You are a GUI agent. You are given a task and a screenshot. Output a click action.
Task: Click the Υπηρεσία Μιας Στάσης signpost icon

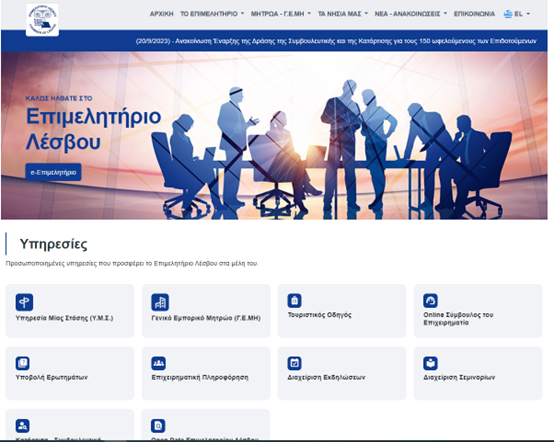point(24,302)
